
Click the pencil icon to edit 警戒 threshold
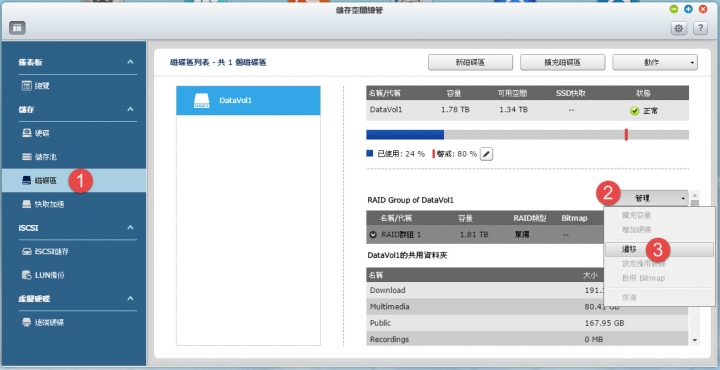(487, 154)
